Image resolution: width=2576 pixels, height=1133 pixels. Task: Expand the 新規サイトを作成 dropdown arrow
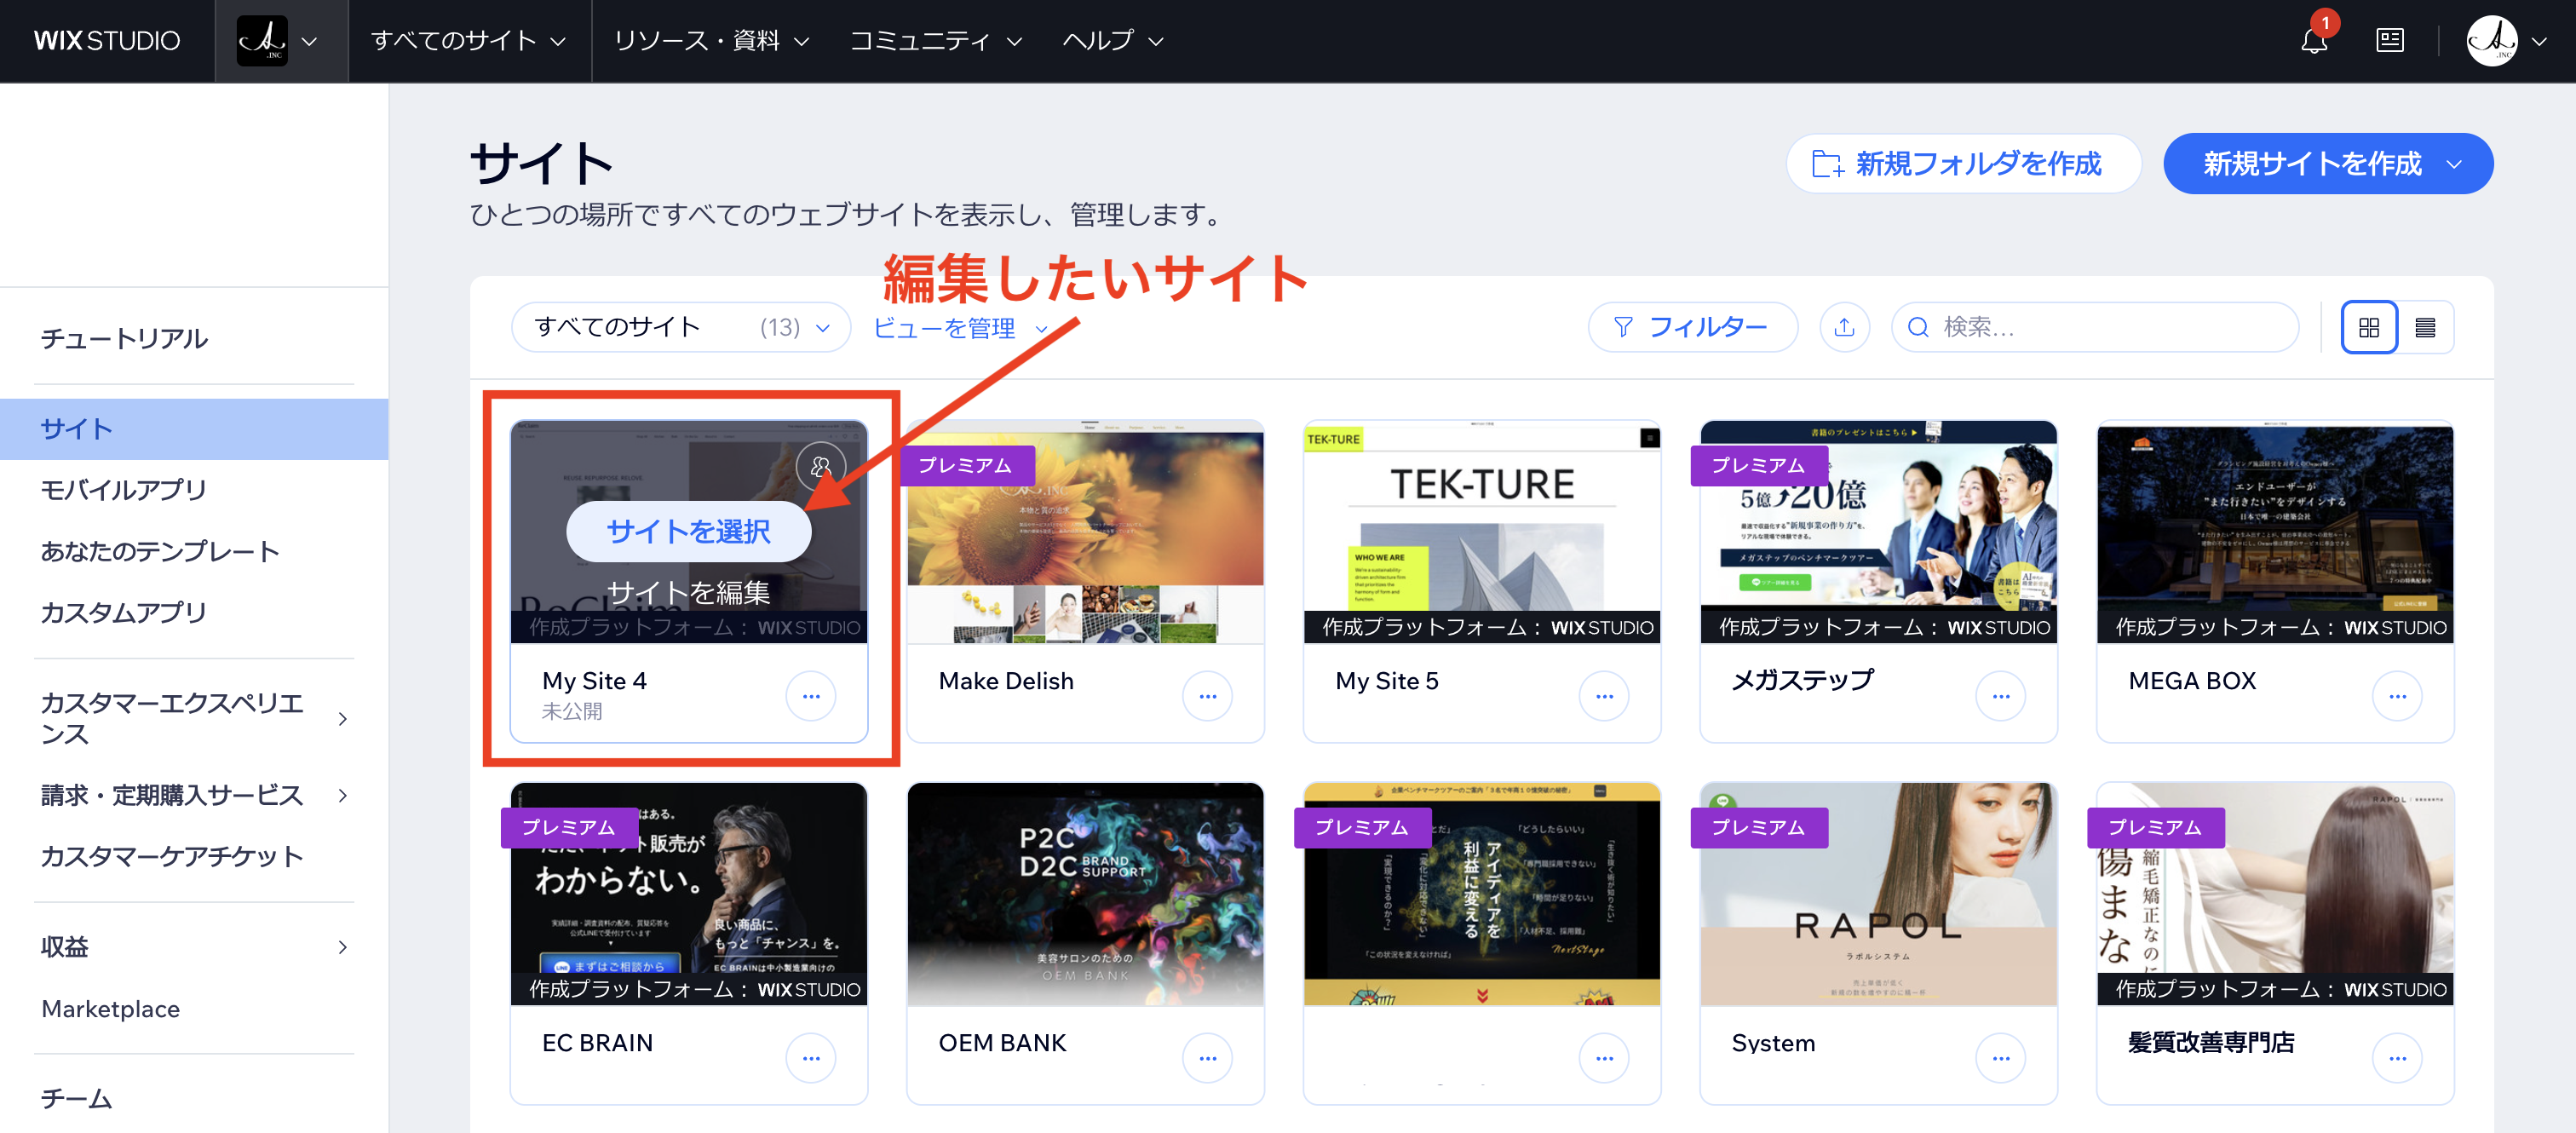click(x=2453, y=164)
